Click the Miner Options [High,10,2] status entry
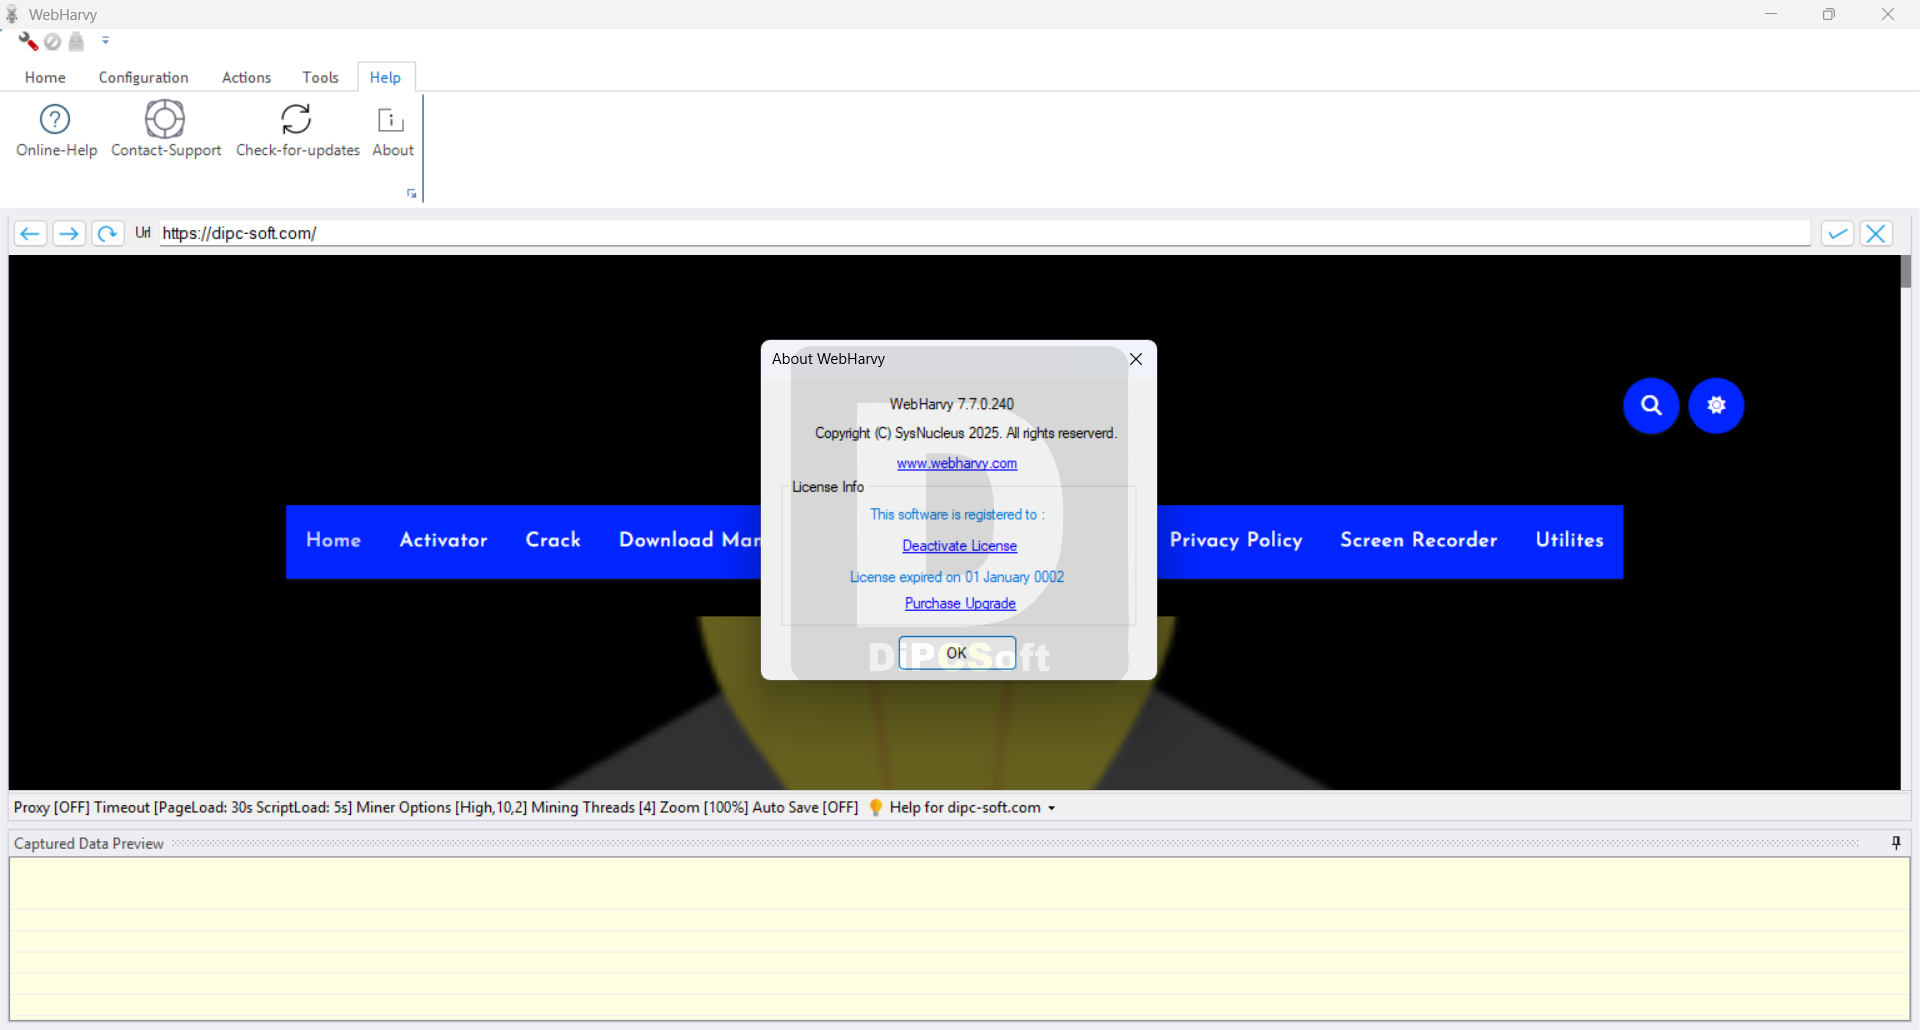1920x1030 pixels. (441, 807)
